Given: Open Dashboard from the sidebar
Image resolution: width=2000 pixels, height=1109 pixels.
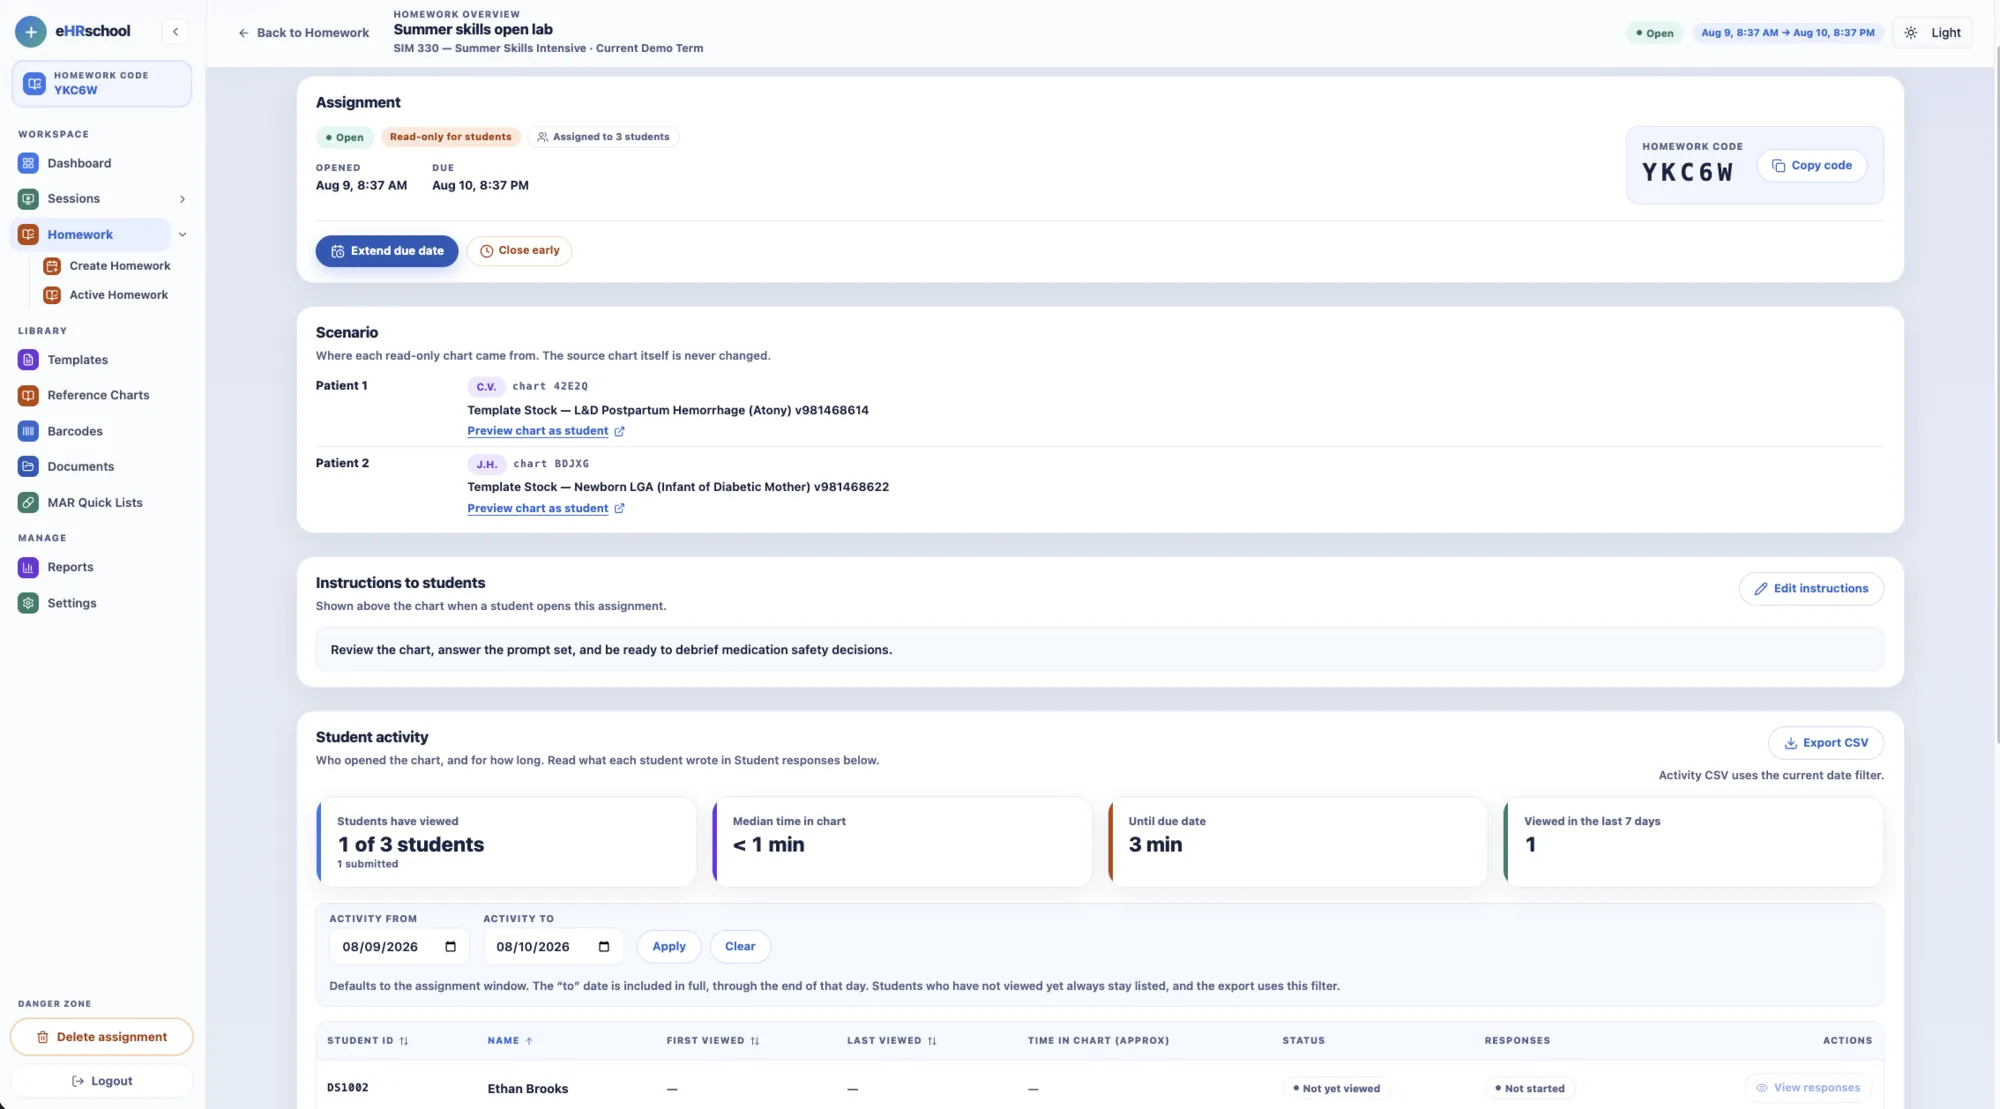Looking at the screenshot, I should coord(79,163).
